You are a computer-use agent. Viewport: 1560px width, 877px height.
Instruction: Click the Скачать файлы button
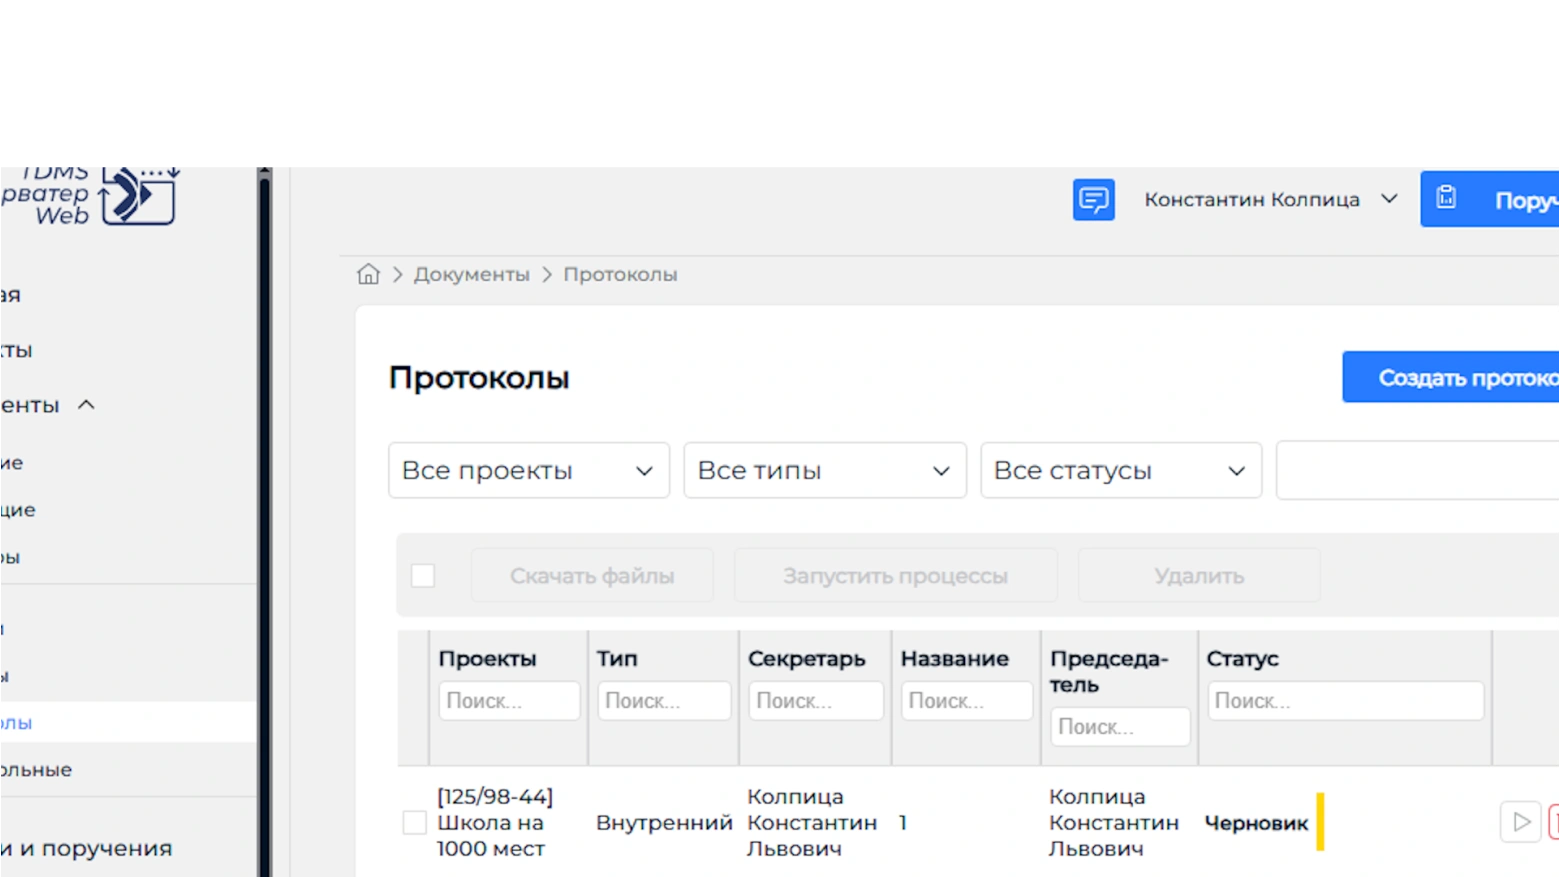[592, 576]
